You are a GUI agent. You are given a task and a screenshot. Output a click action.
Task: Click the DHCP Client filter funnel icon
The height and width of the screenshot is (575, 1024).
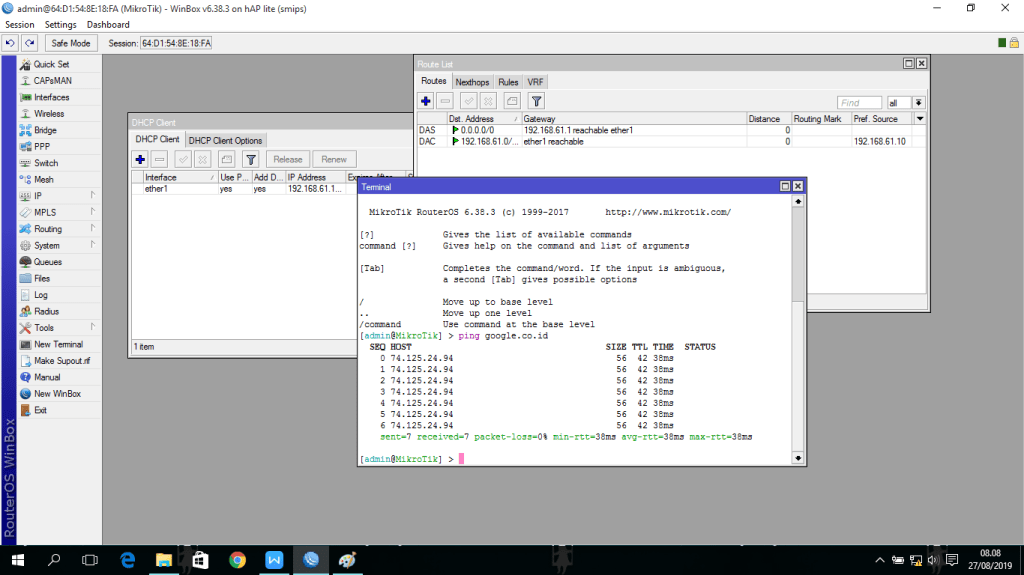pos(251,159)
